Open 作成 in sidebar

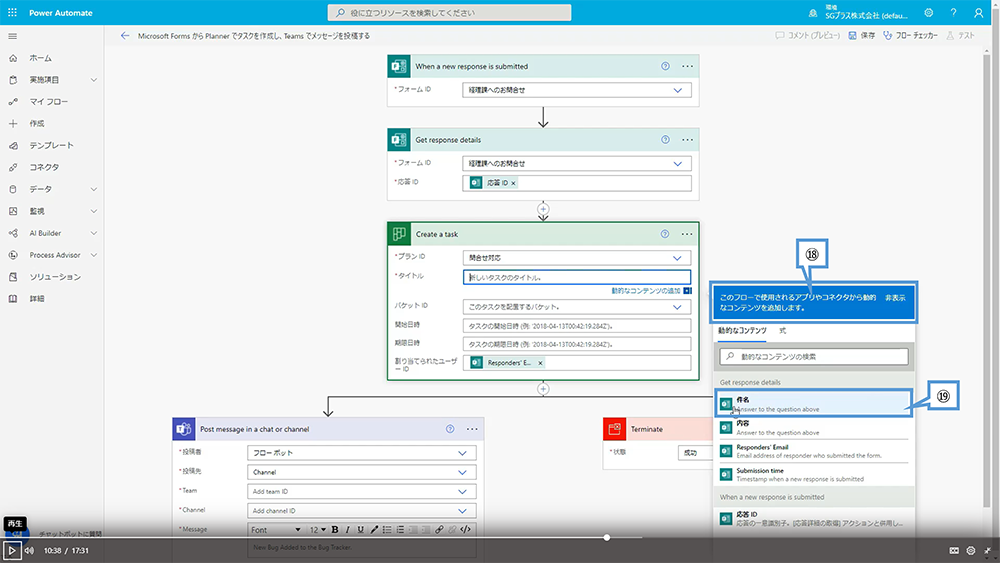click(37, 124)
